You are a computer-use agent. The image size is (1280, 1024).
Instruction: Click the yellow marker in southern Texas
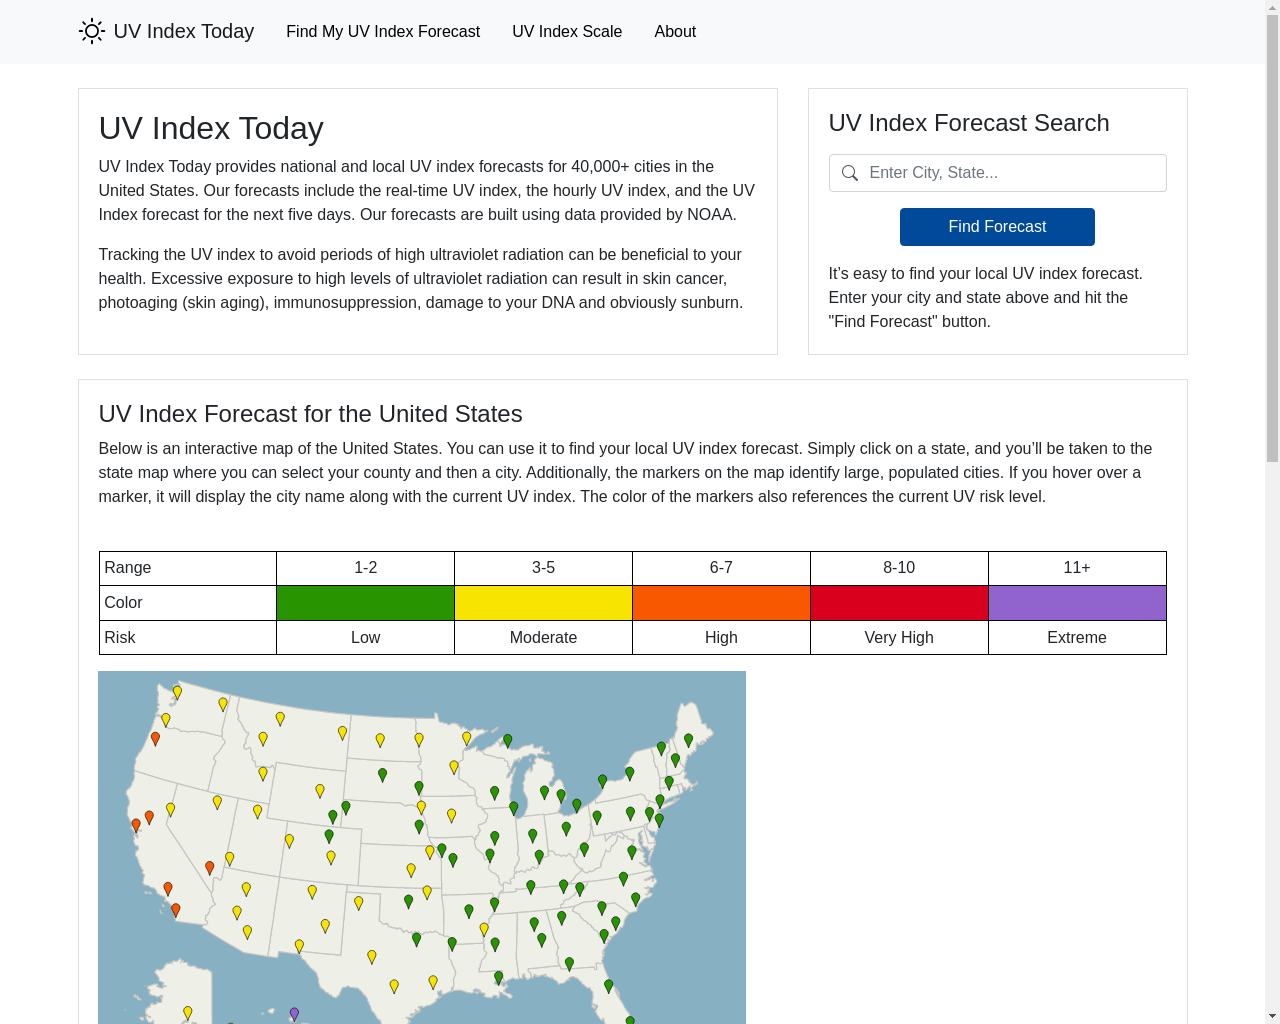394,986
